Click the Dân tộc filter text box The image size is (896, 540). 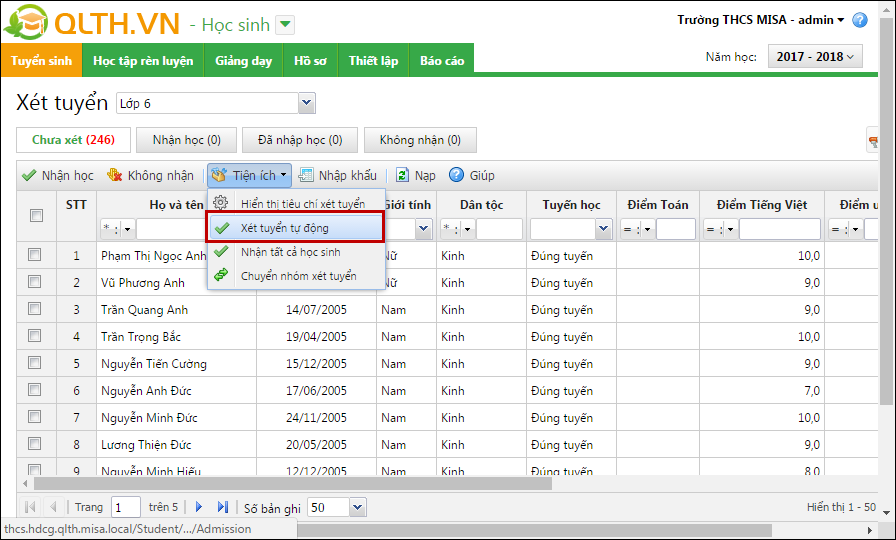point(499,229)
